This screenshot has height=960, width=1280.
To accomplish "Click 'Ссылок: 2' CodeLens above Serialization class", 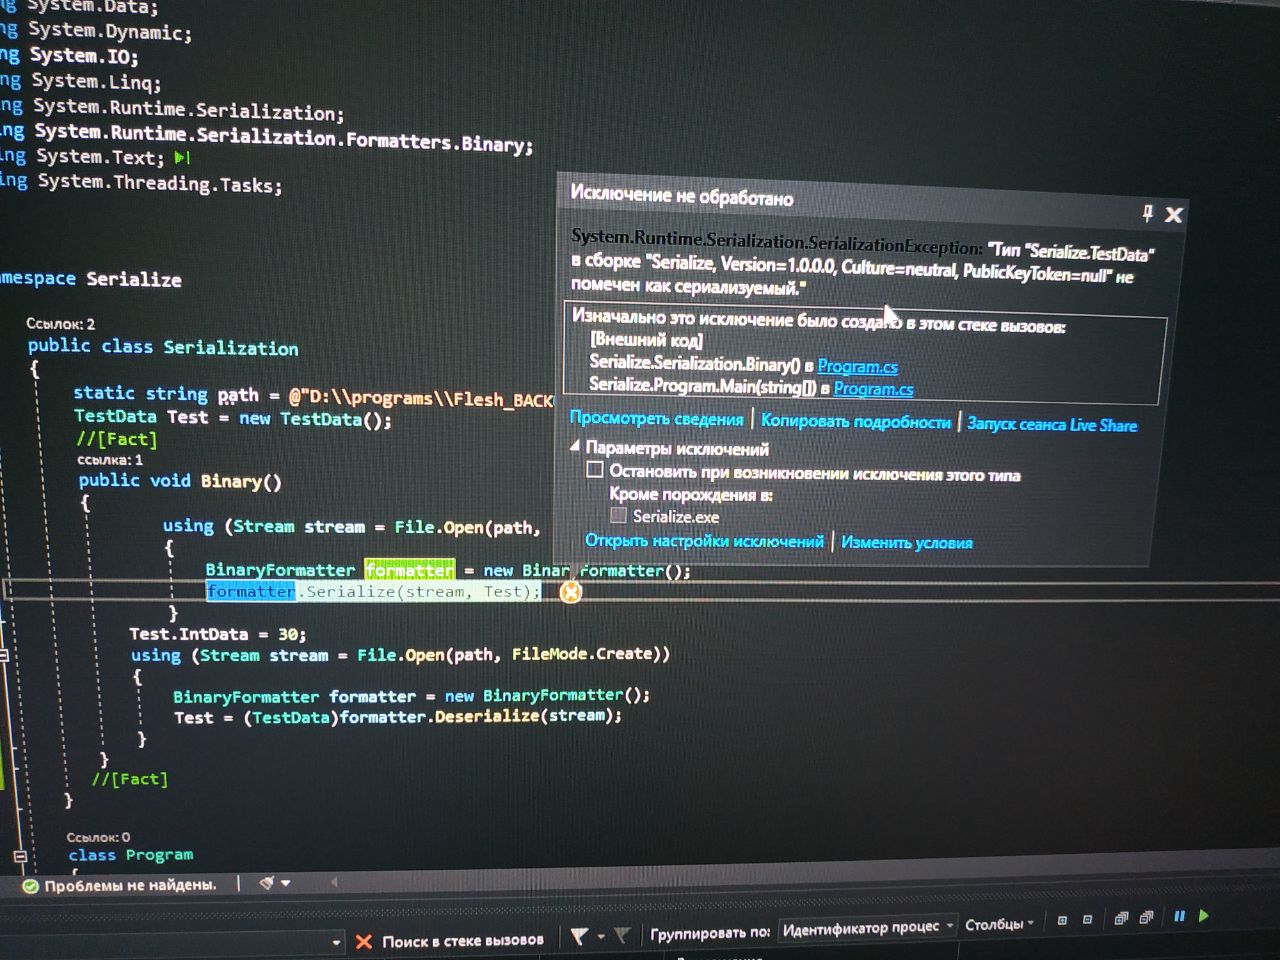I will tap(60, 323).
